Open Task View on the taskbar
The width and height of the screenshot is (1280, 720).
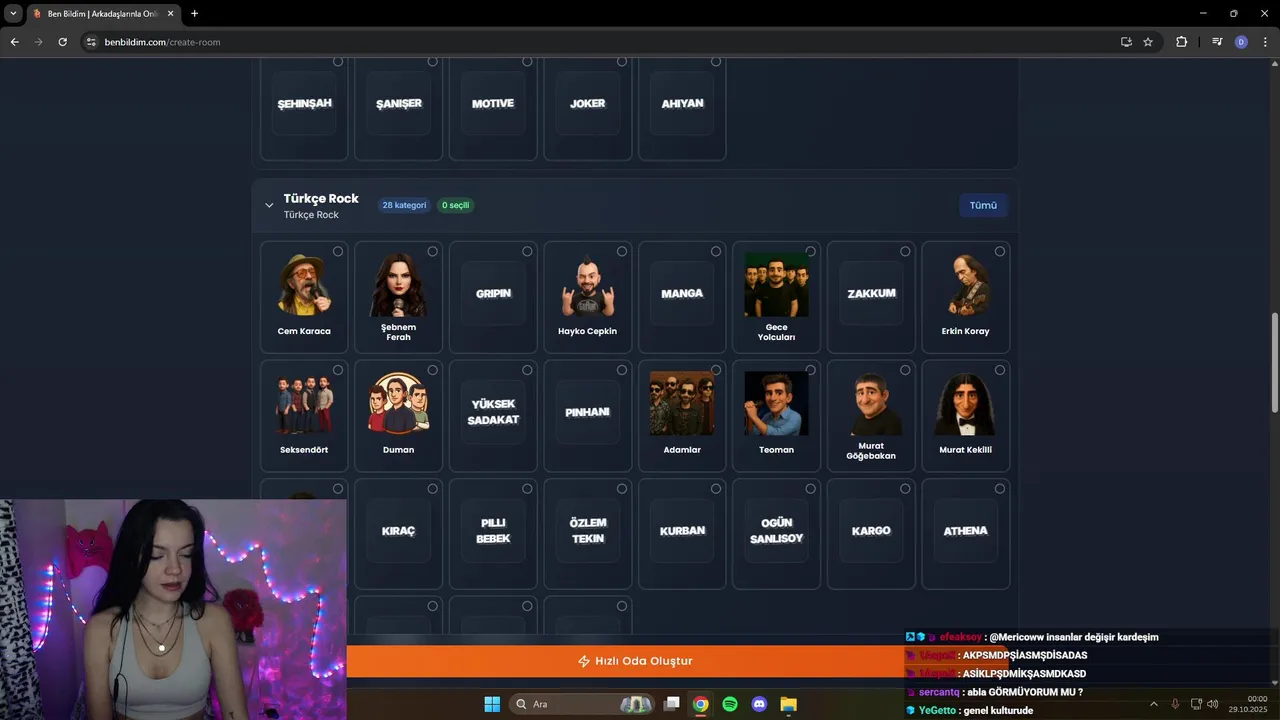click(672, 704)
